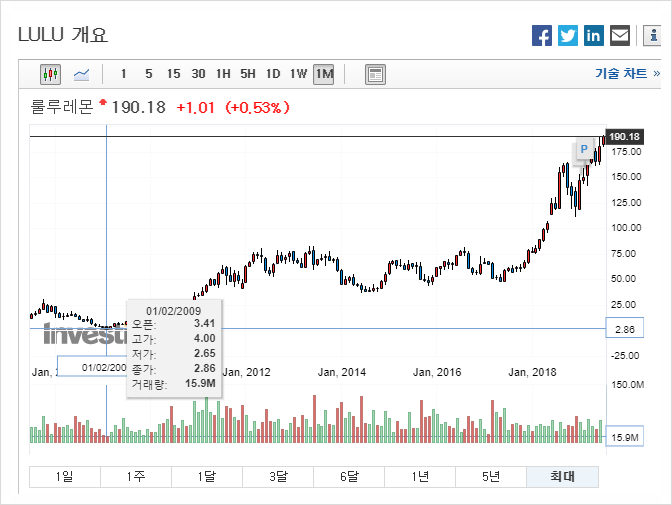Viewport: 672px width, 505px height.
Task: Set range to 1년
Action: [x=420, y=477]
